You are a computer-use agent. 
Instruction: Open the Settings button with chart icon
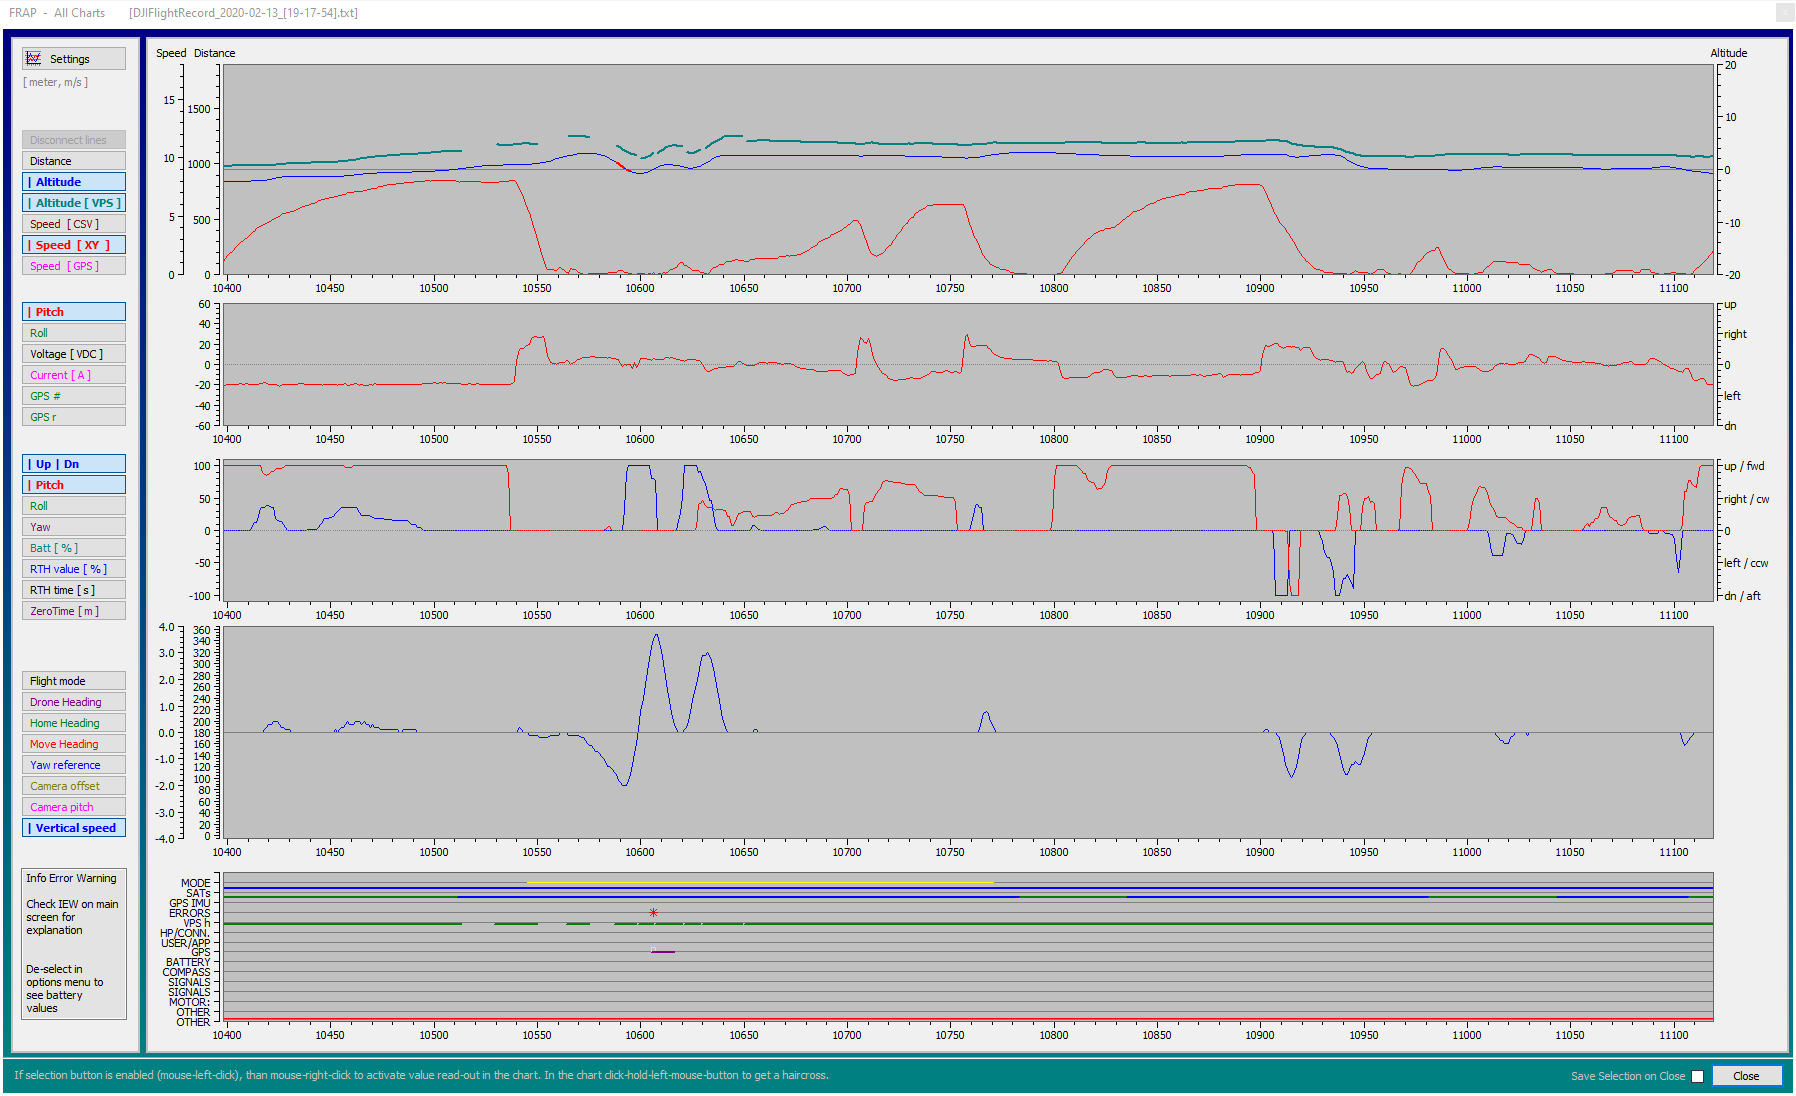74,59
